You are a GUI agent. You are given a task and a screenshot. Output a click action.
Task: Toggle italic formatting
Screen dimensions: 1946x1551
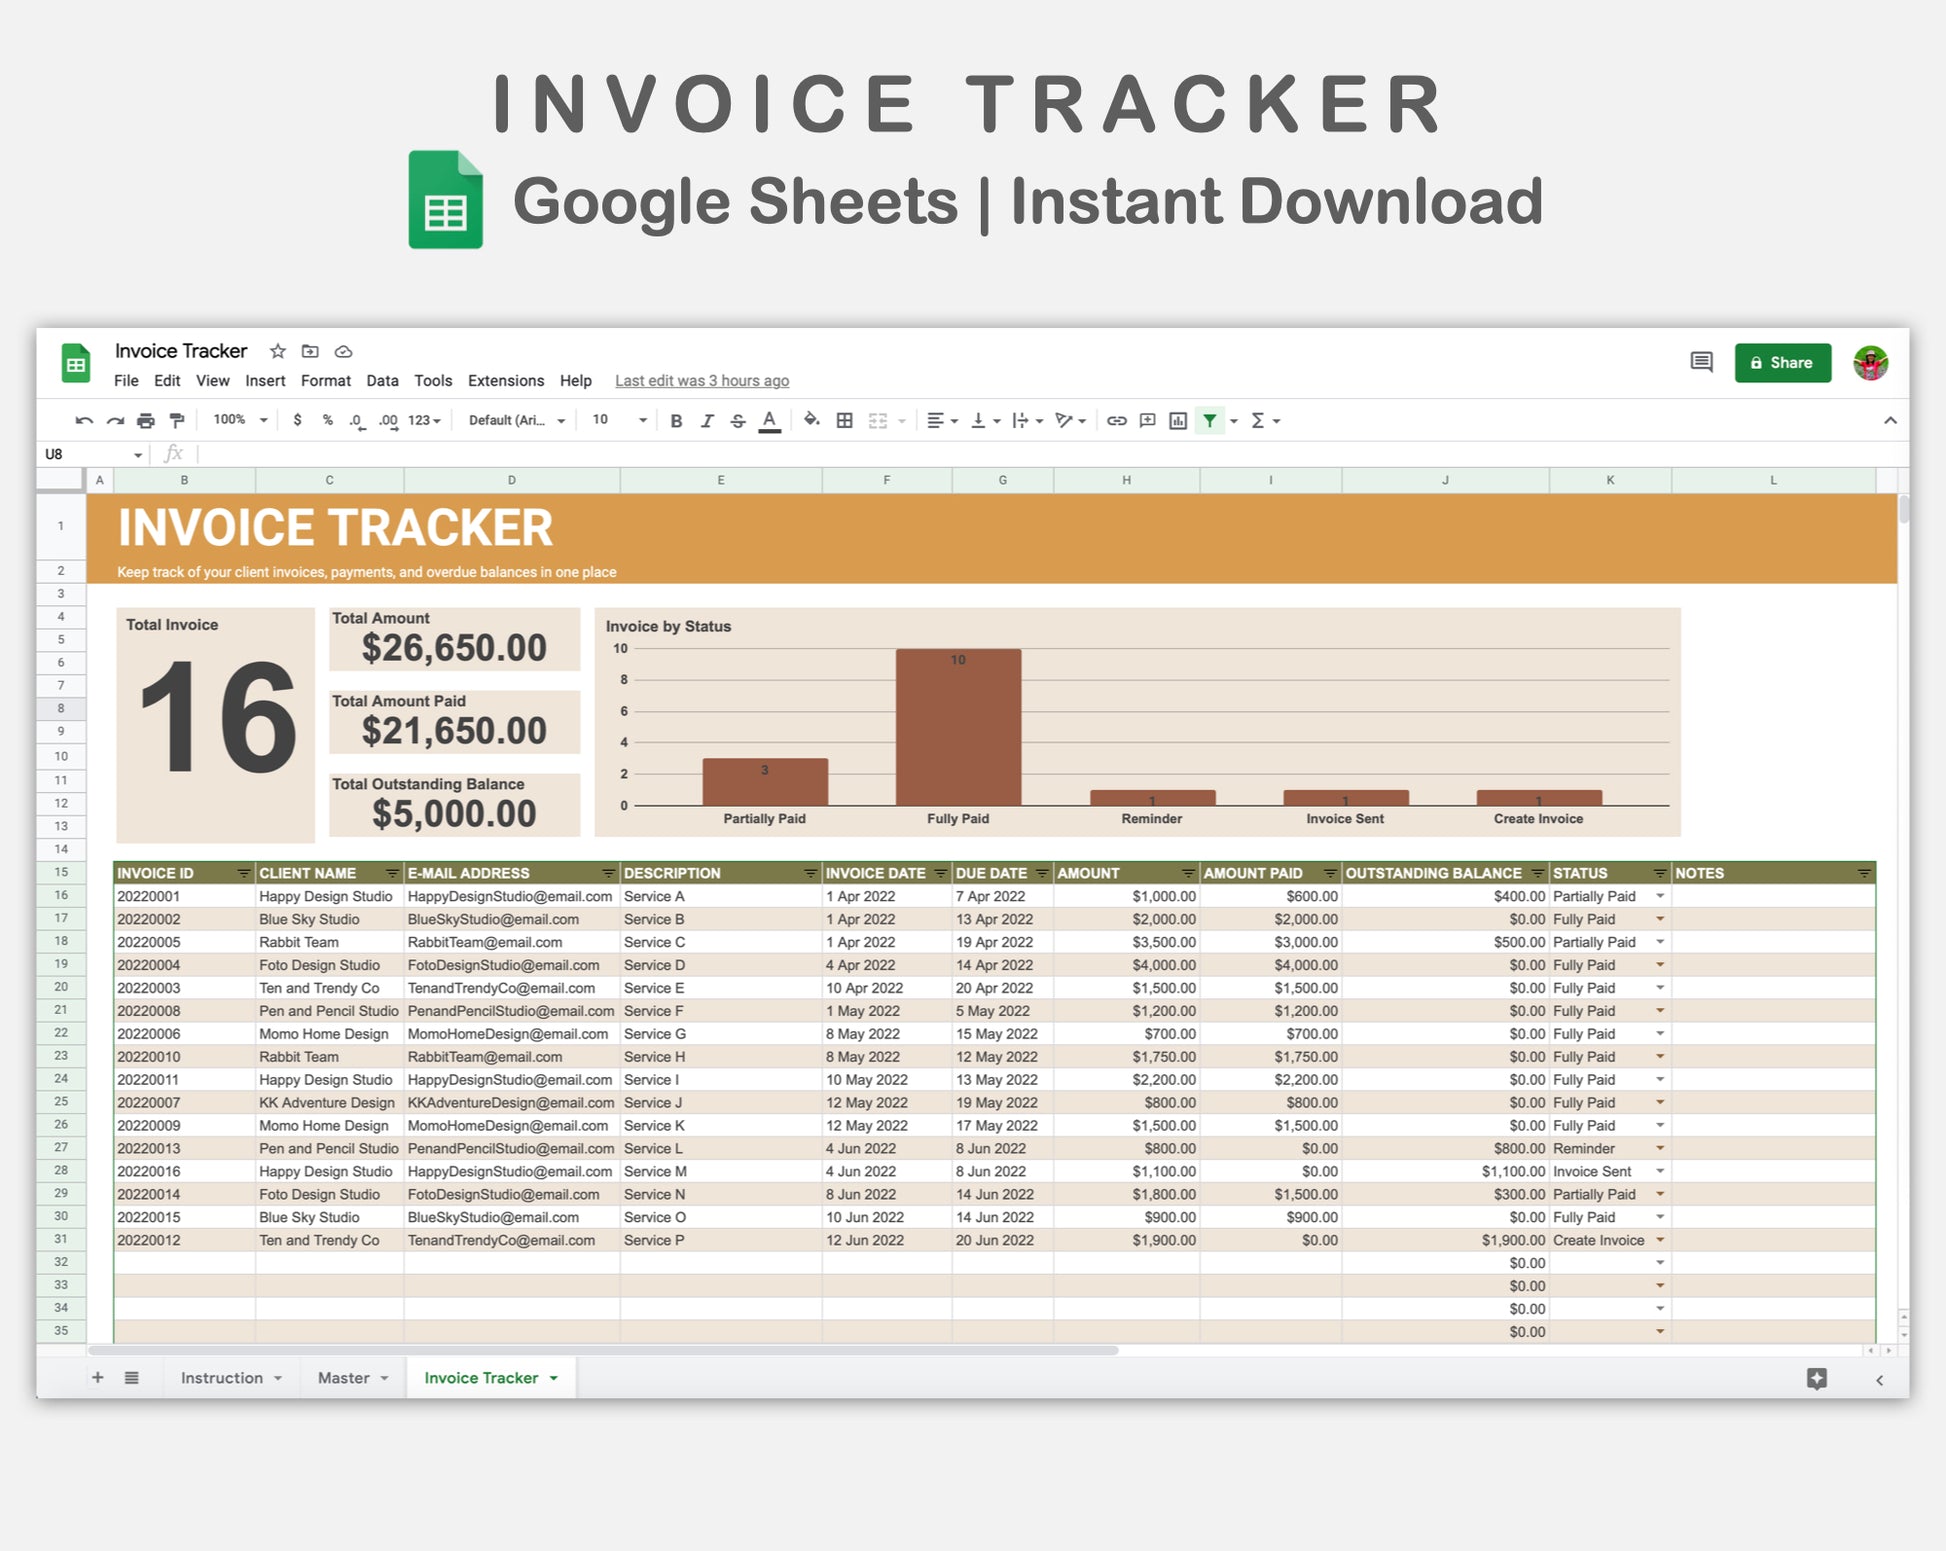point(707,421)
